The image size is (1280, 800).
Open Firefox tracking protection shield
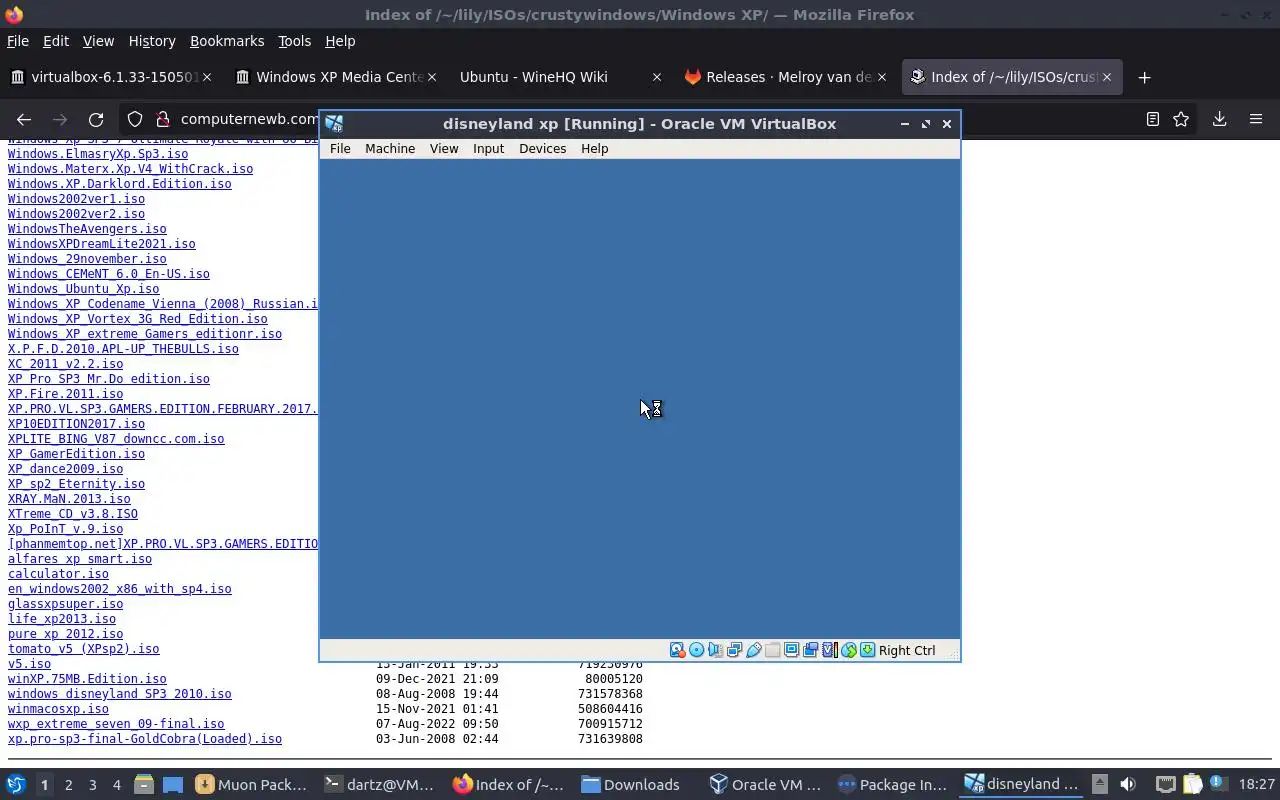coord(135,119)
